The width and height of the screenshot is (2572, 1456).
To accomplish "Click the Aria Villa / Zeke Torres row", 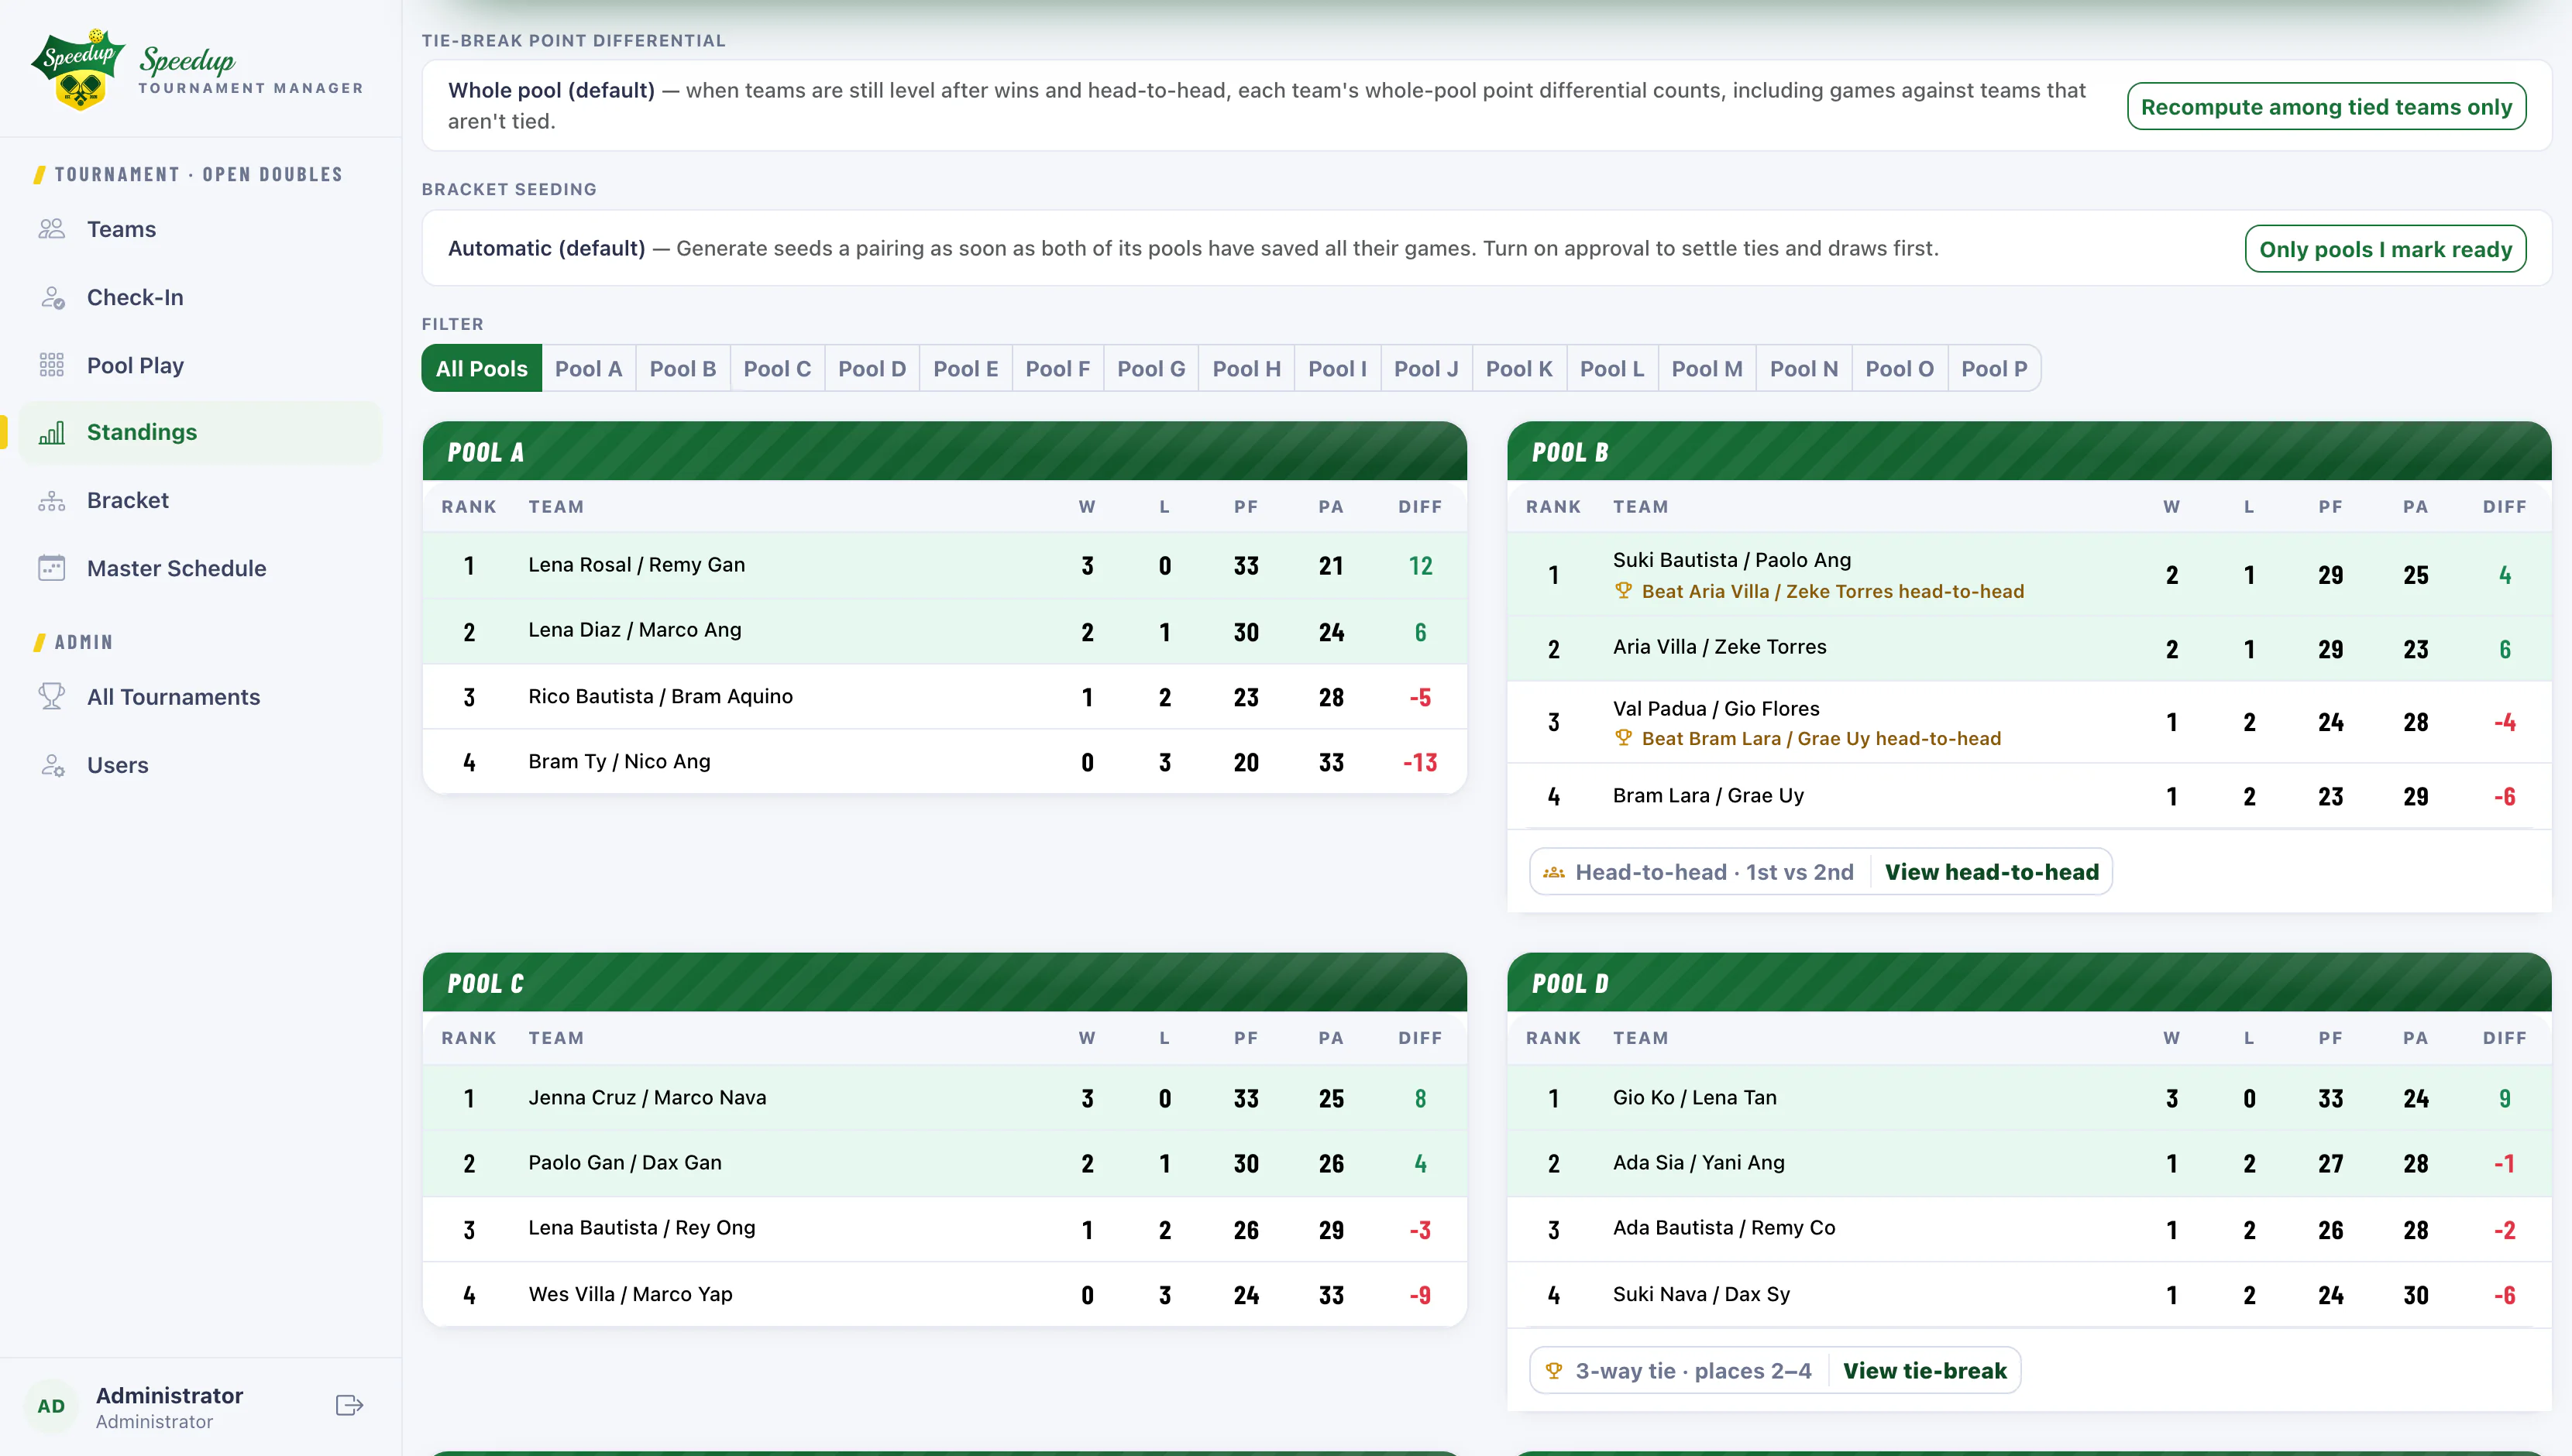I will coord(2029,648).
